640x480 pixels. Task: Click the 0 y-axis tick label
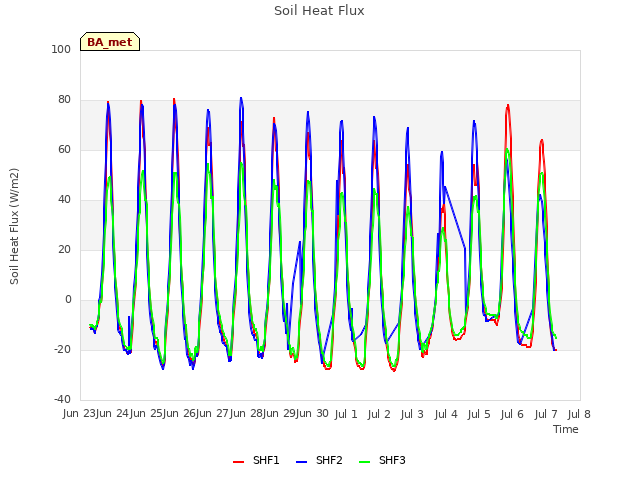pos(68,300)
